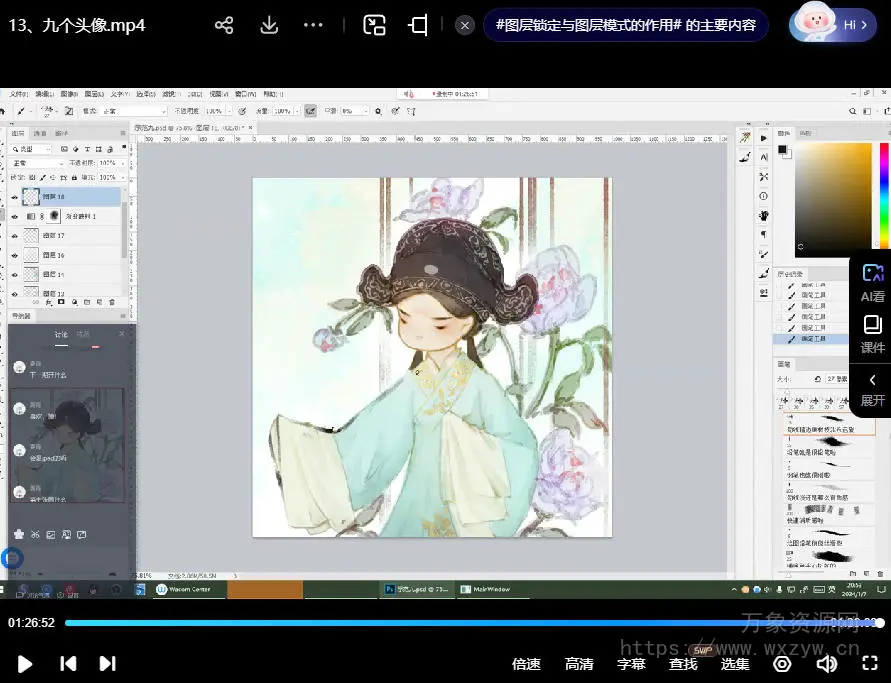The image size is (891, 683).
Task: Click 查找 to search in video
Action: (x=683, y=663)
